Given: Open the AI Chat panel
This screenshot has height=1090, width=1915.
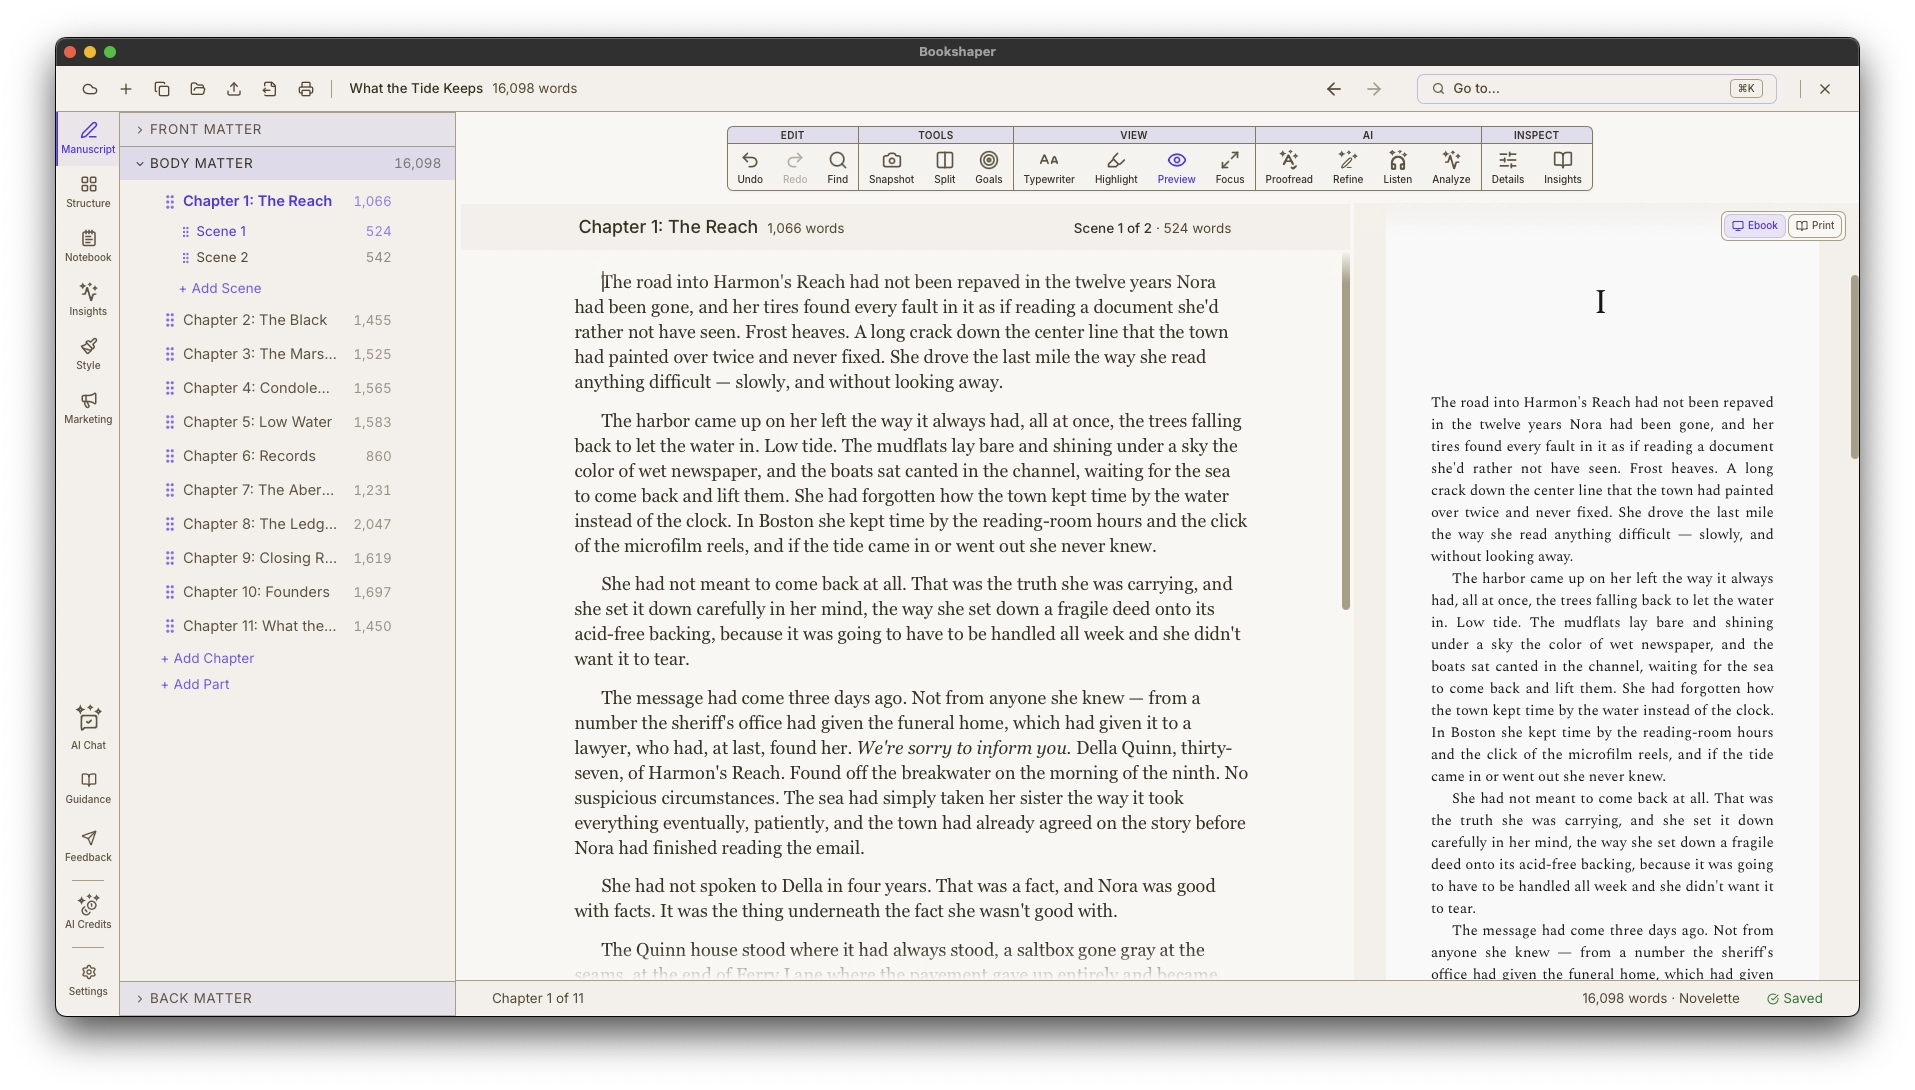Looking at the screenshot, I should click(88, 728).
